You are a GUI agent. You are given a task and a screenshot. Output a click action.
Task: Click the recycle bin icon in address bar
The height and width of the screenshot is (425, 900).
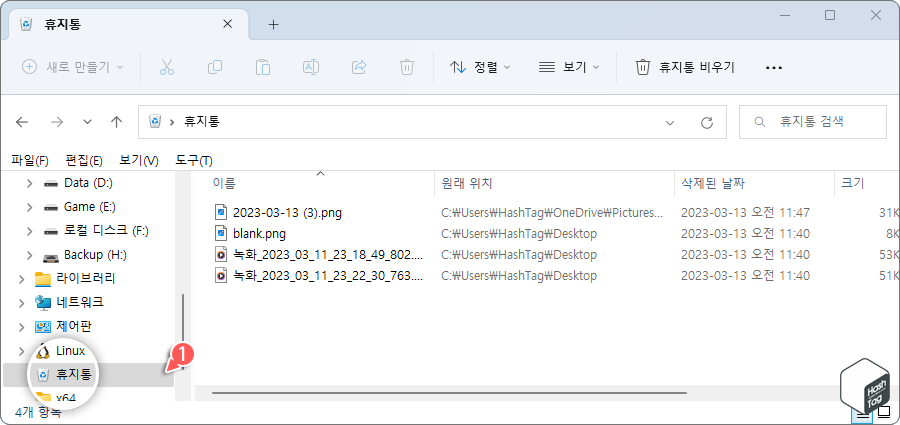[155, 121]
